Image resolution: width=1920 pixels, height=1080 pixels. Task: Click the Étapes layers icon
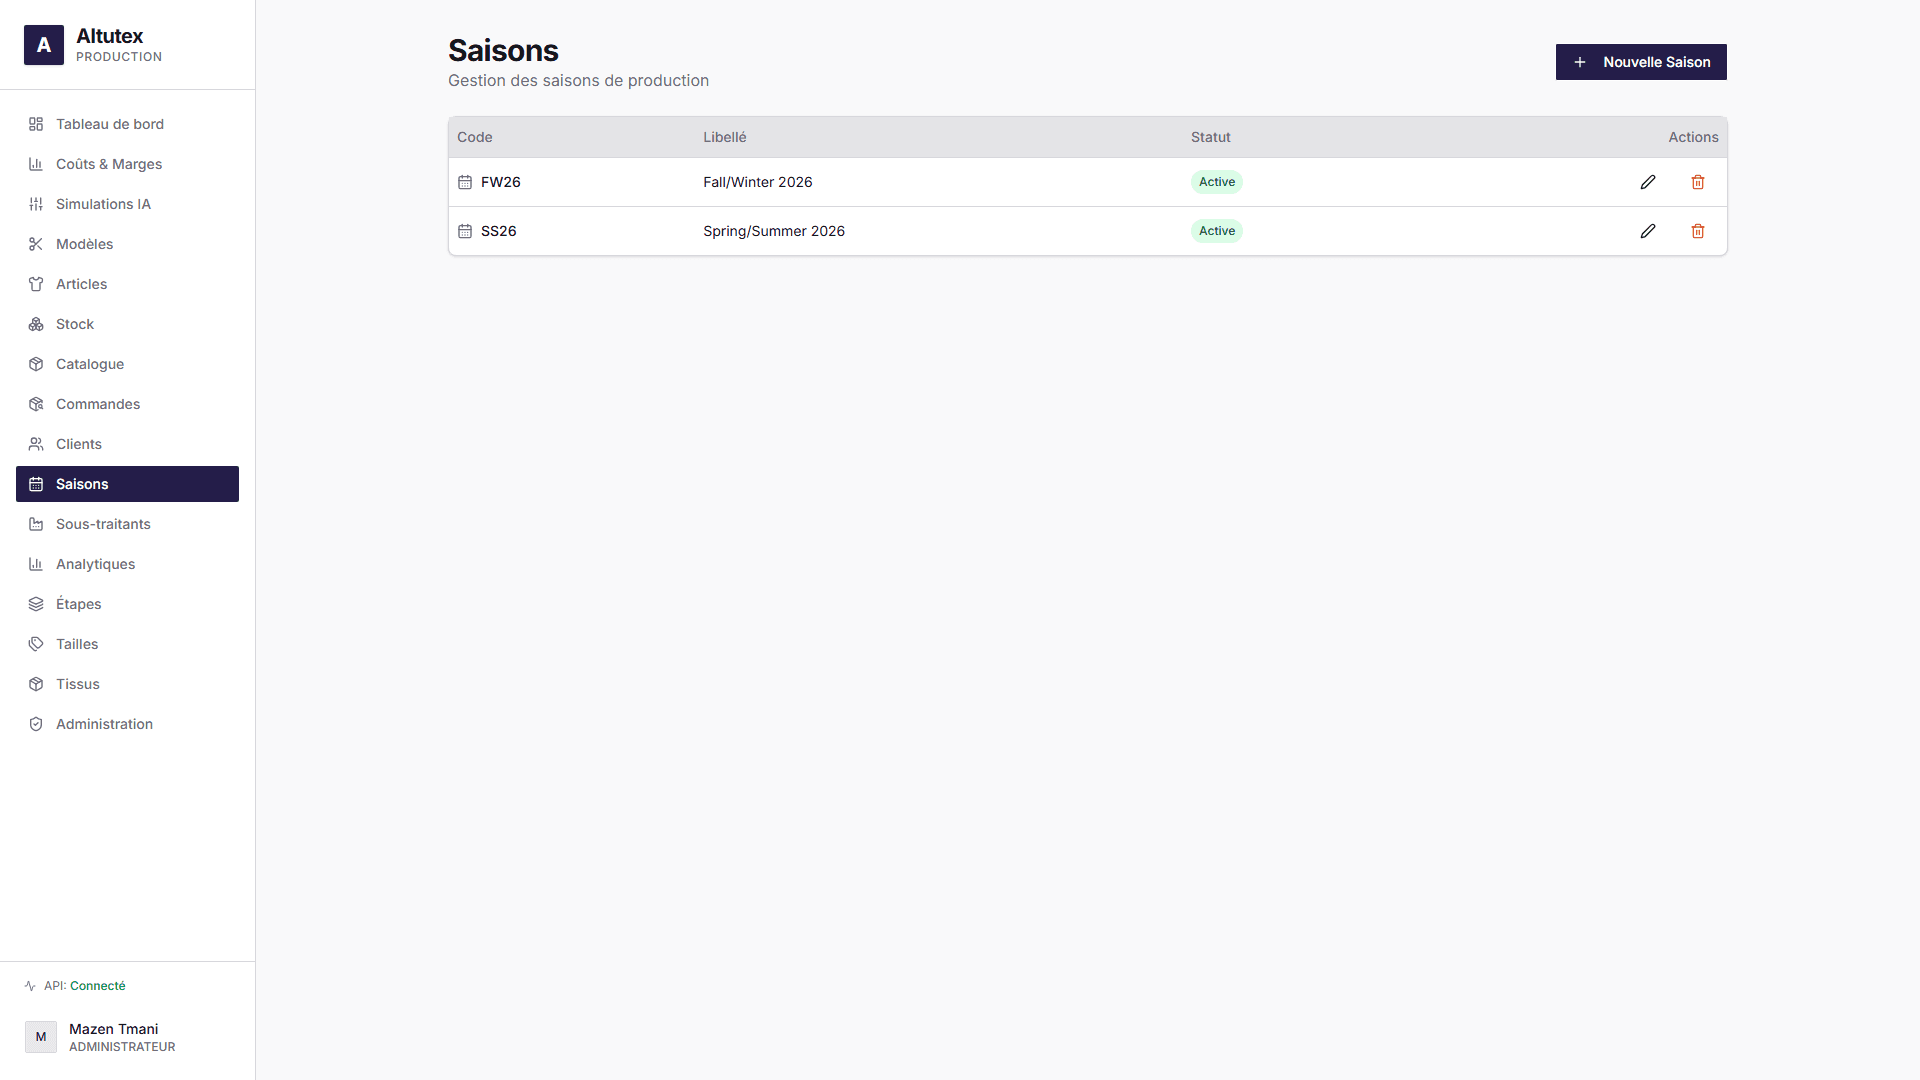point(36,604)
